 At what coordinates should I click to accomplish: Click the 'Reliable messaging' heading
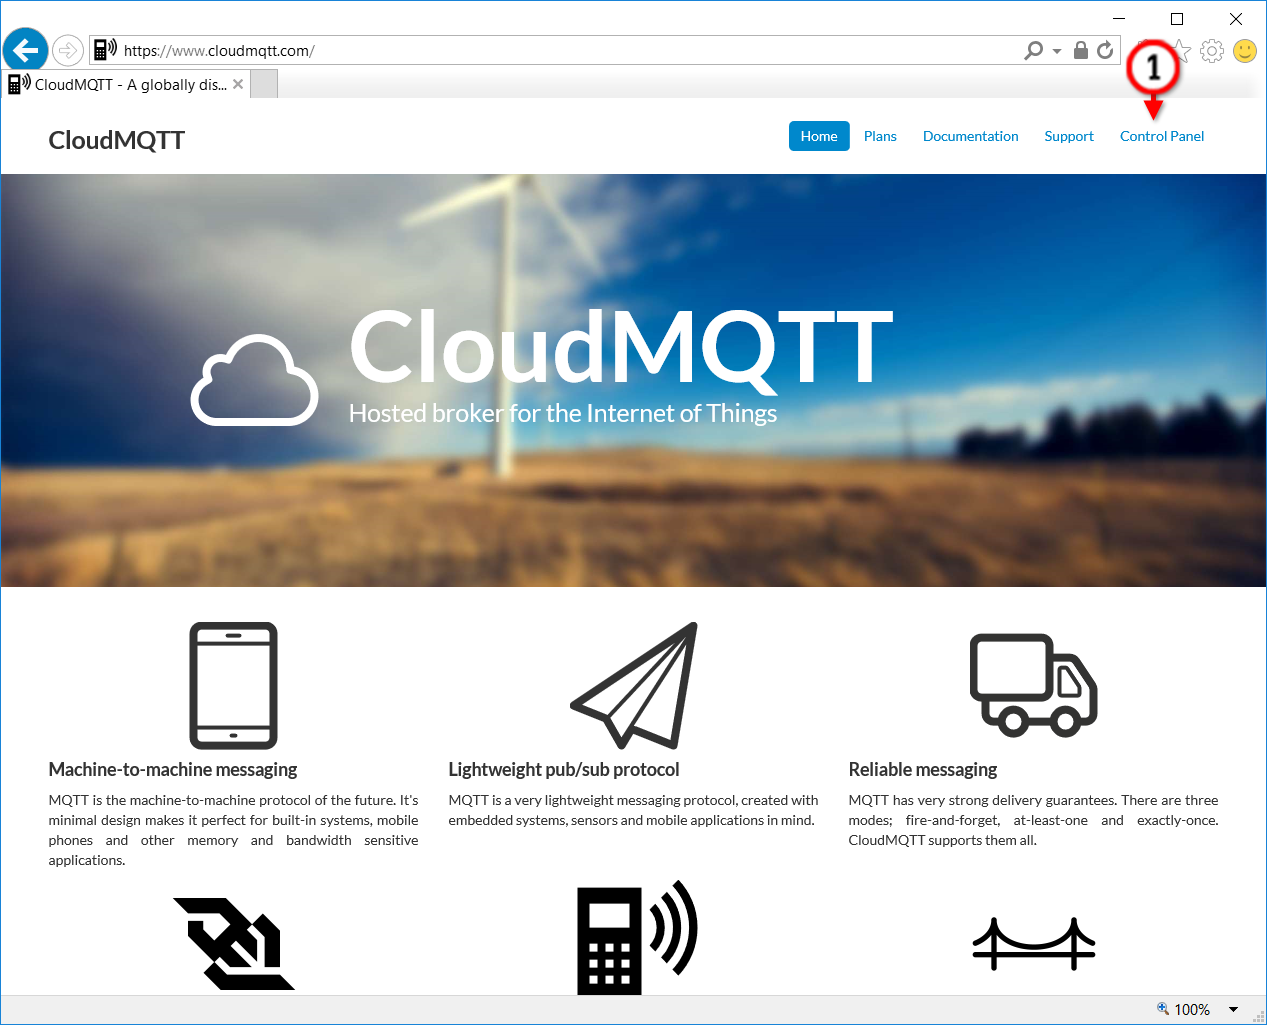coord(923,770)
